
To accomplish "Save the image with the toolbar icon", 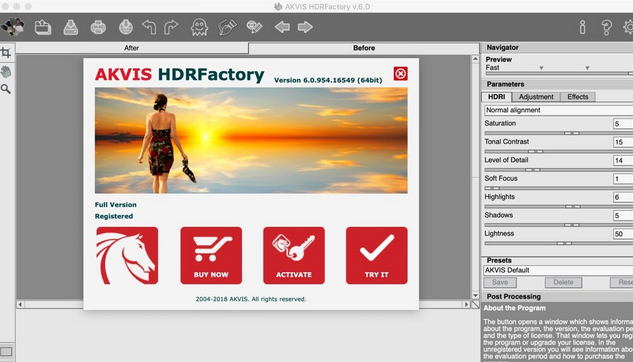I will coord(71,27).
